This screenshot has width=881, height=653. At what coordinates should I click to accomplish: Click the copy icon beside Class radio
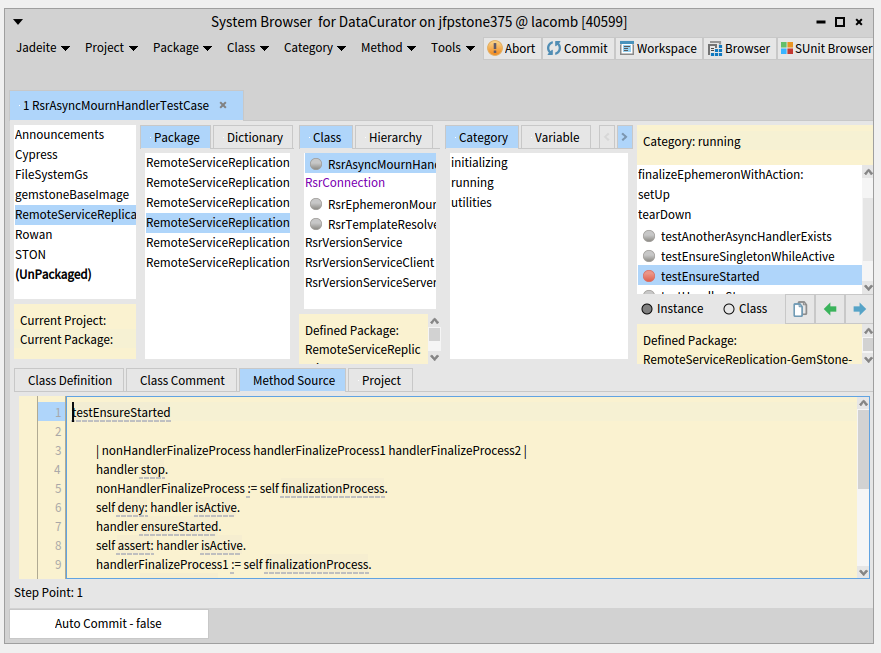[x=800, y=309]
